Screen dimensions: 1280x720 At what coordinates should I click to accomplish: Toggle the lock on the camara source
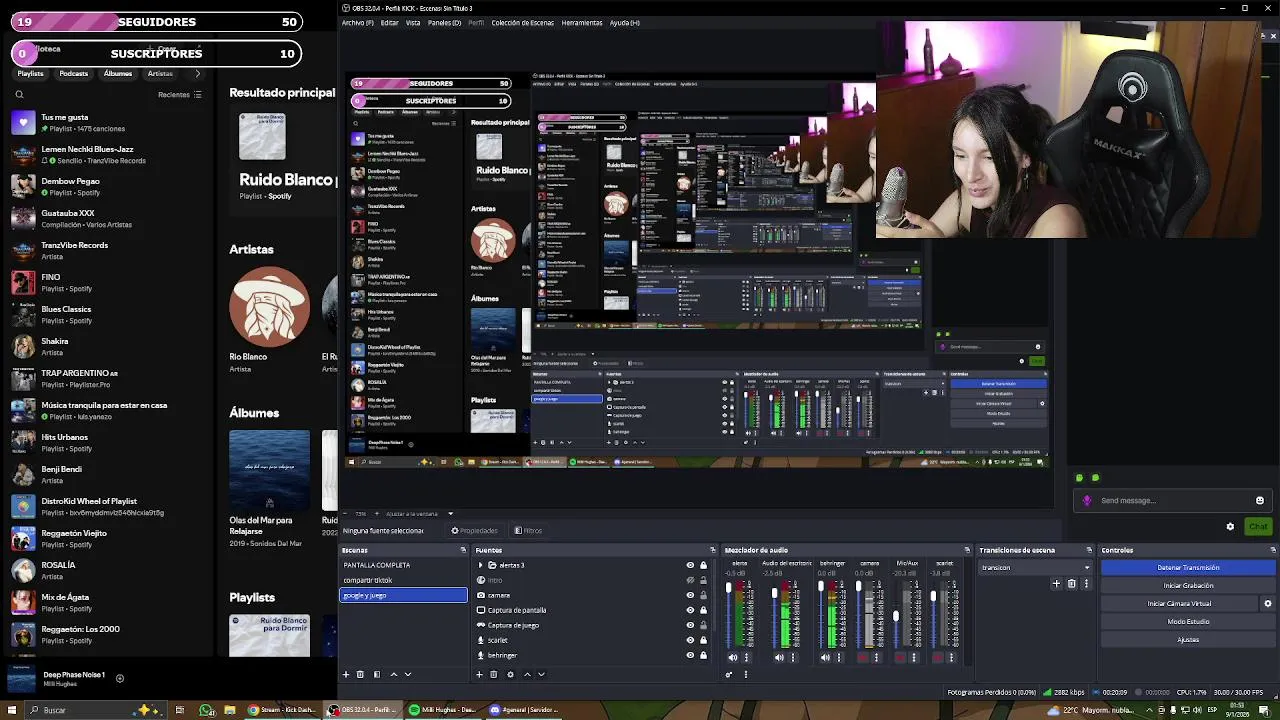point(703,595)
